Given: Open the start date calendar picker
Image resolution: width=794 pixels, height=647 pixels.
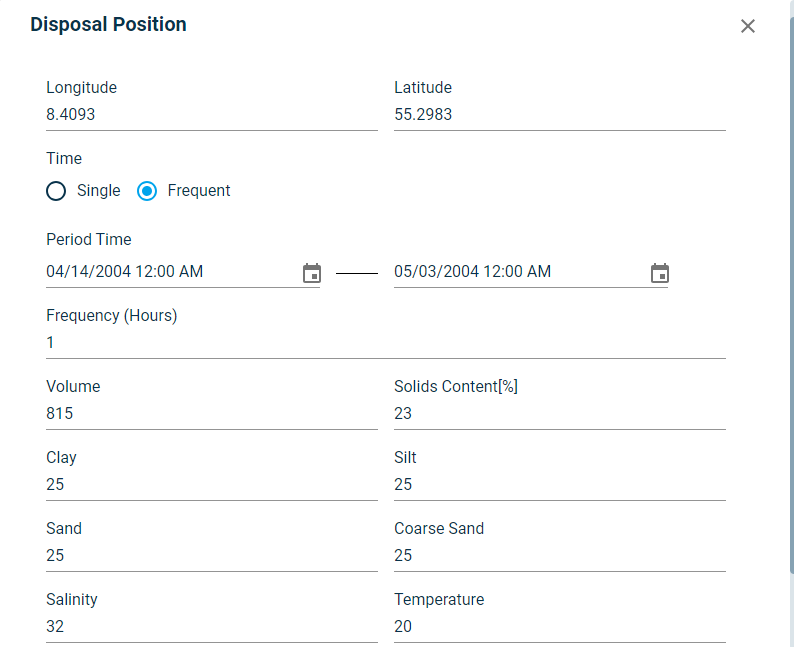Looking at the screenshot, I should (312, 273).
